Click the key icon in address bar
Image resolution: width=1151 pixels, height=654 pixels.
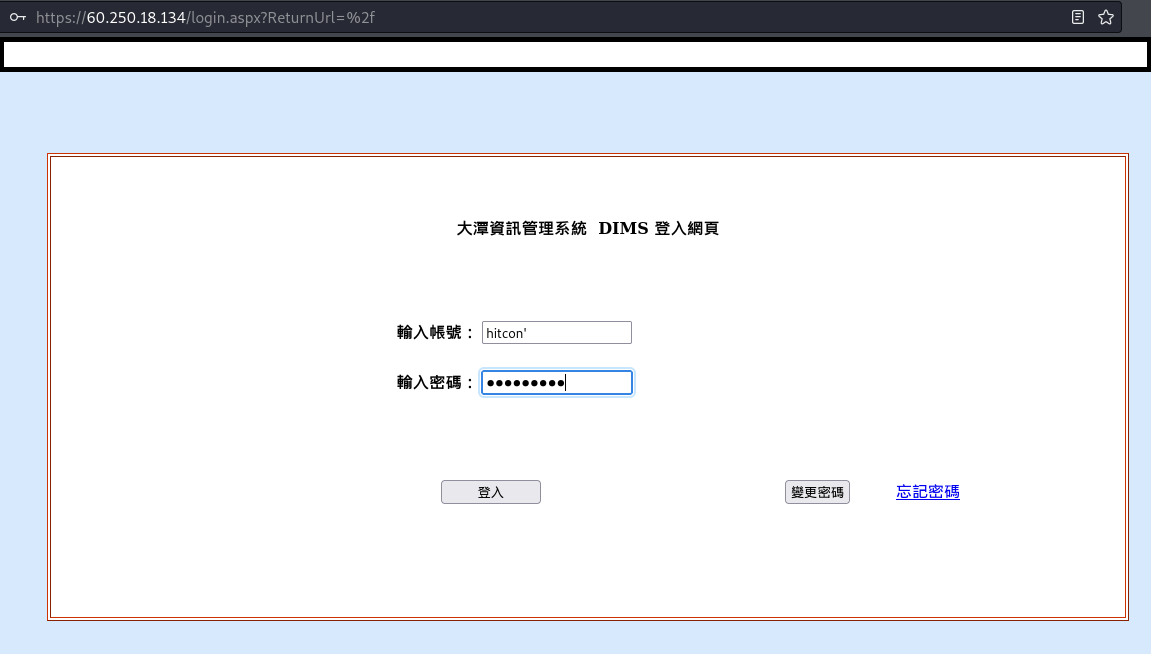(18, 17)
